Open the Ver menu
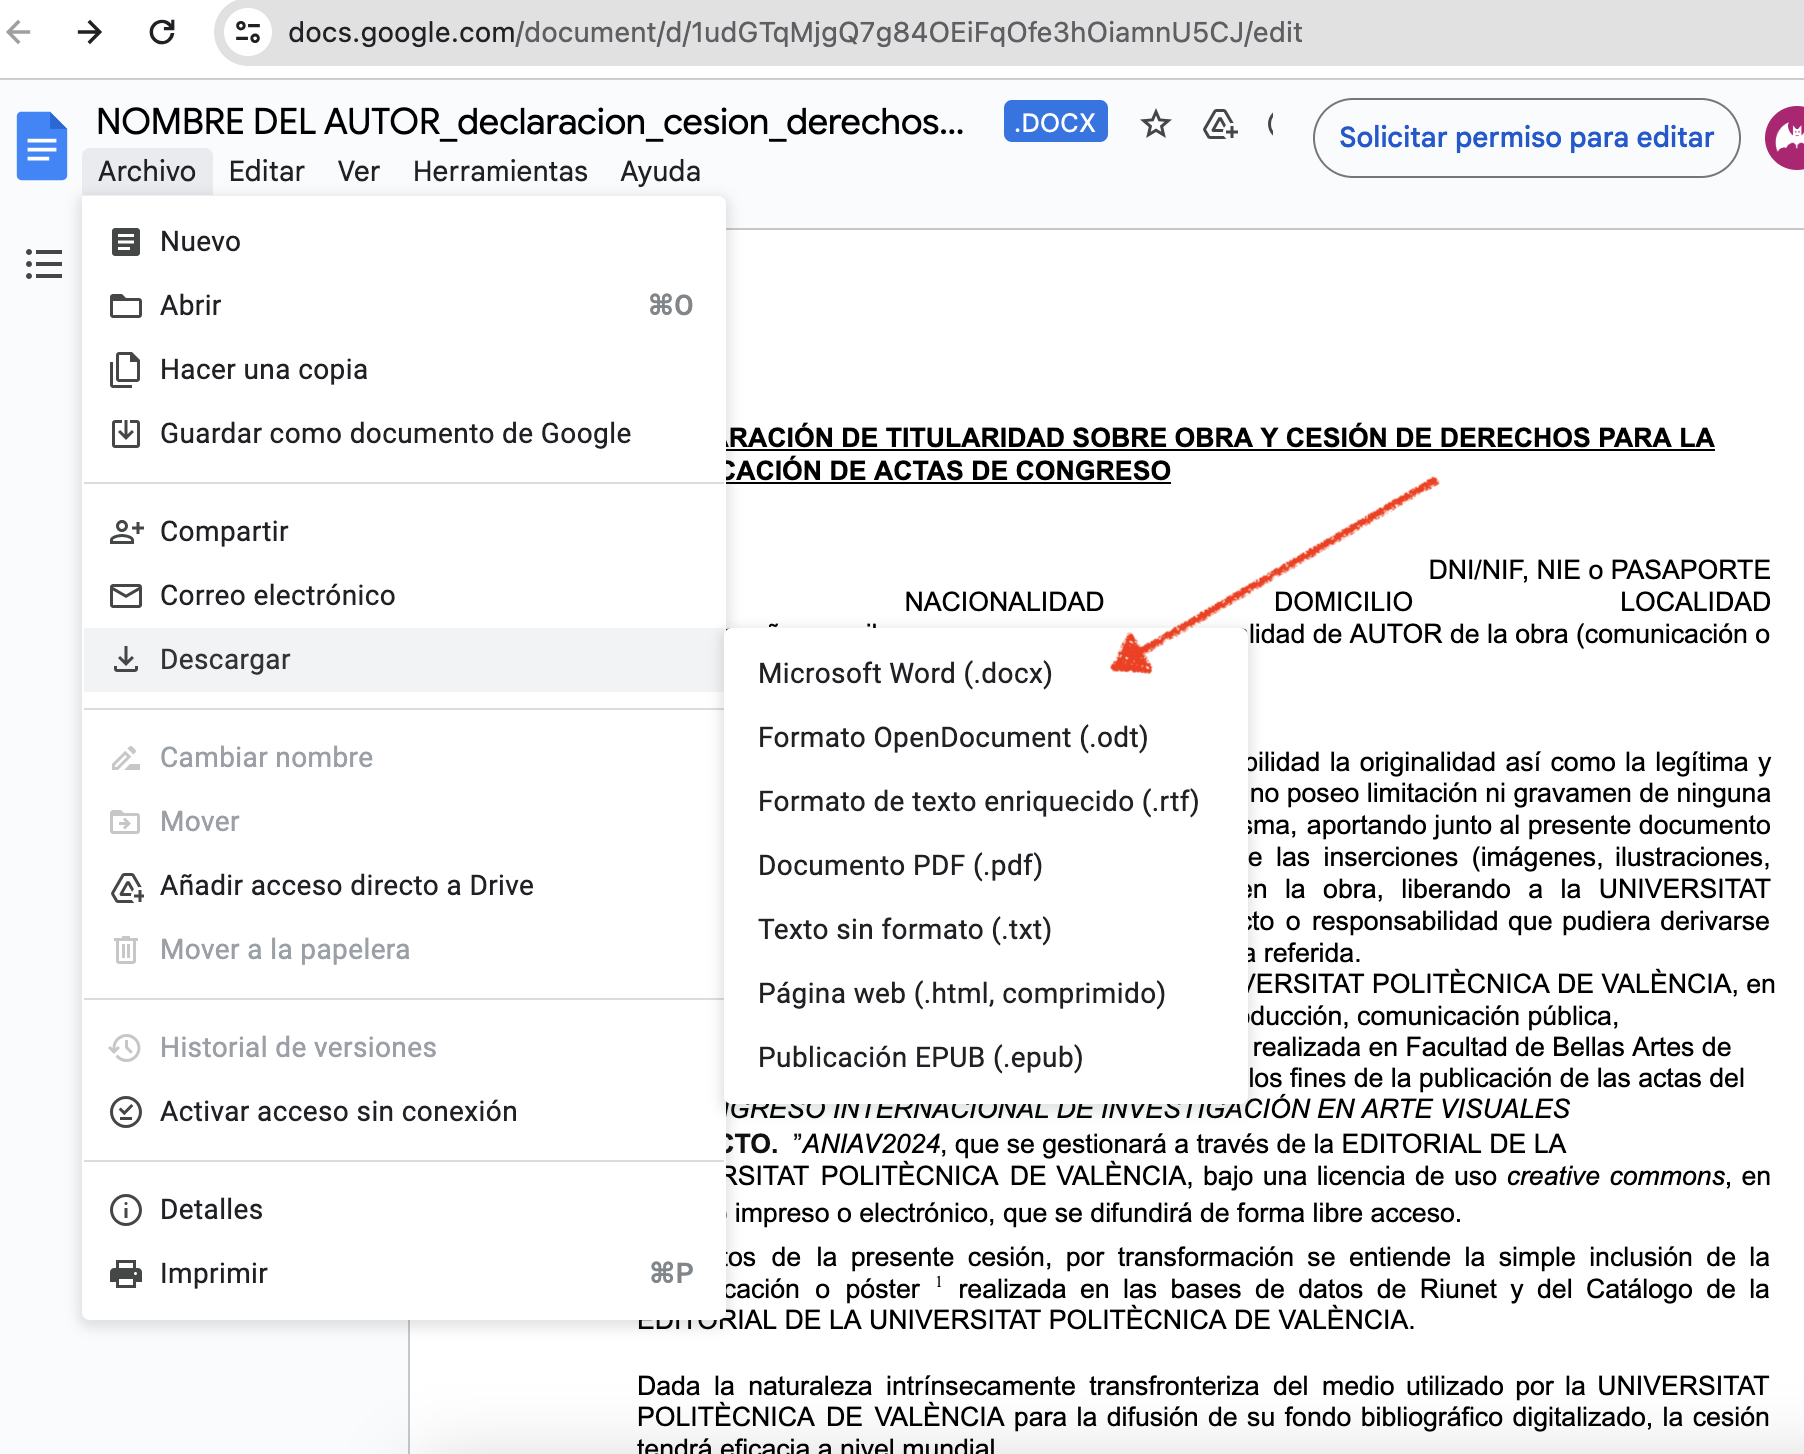The image size is (1804, 1454). pyautogui.click(x=358, y=171)
